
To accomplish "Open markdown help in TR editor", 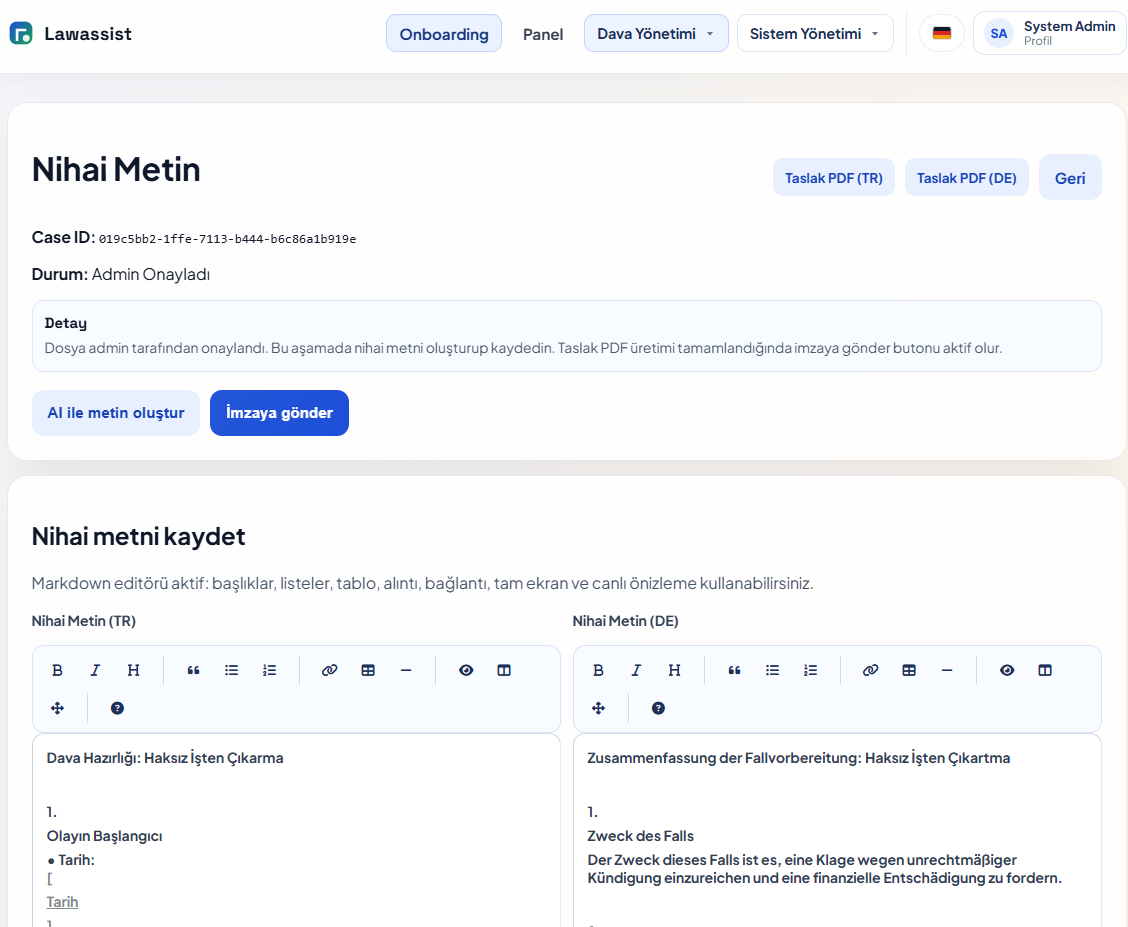I will coord(118,708).
